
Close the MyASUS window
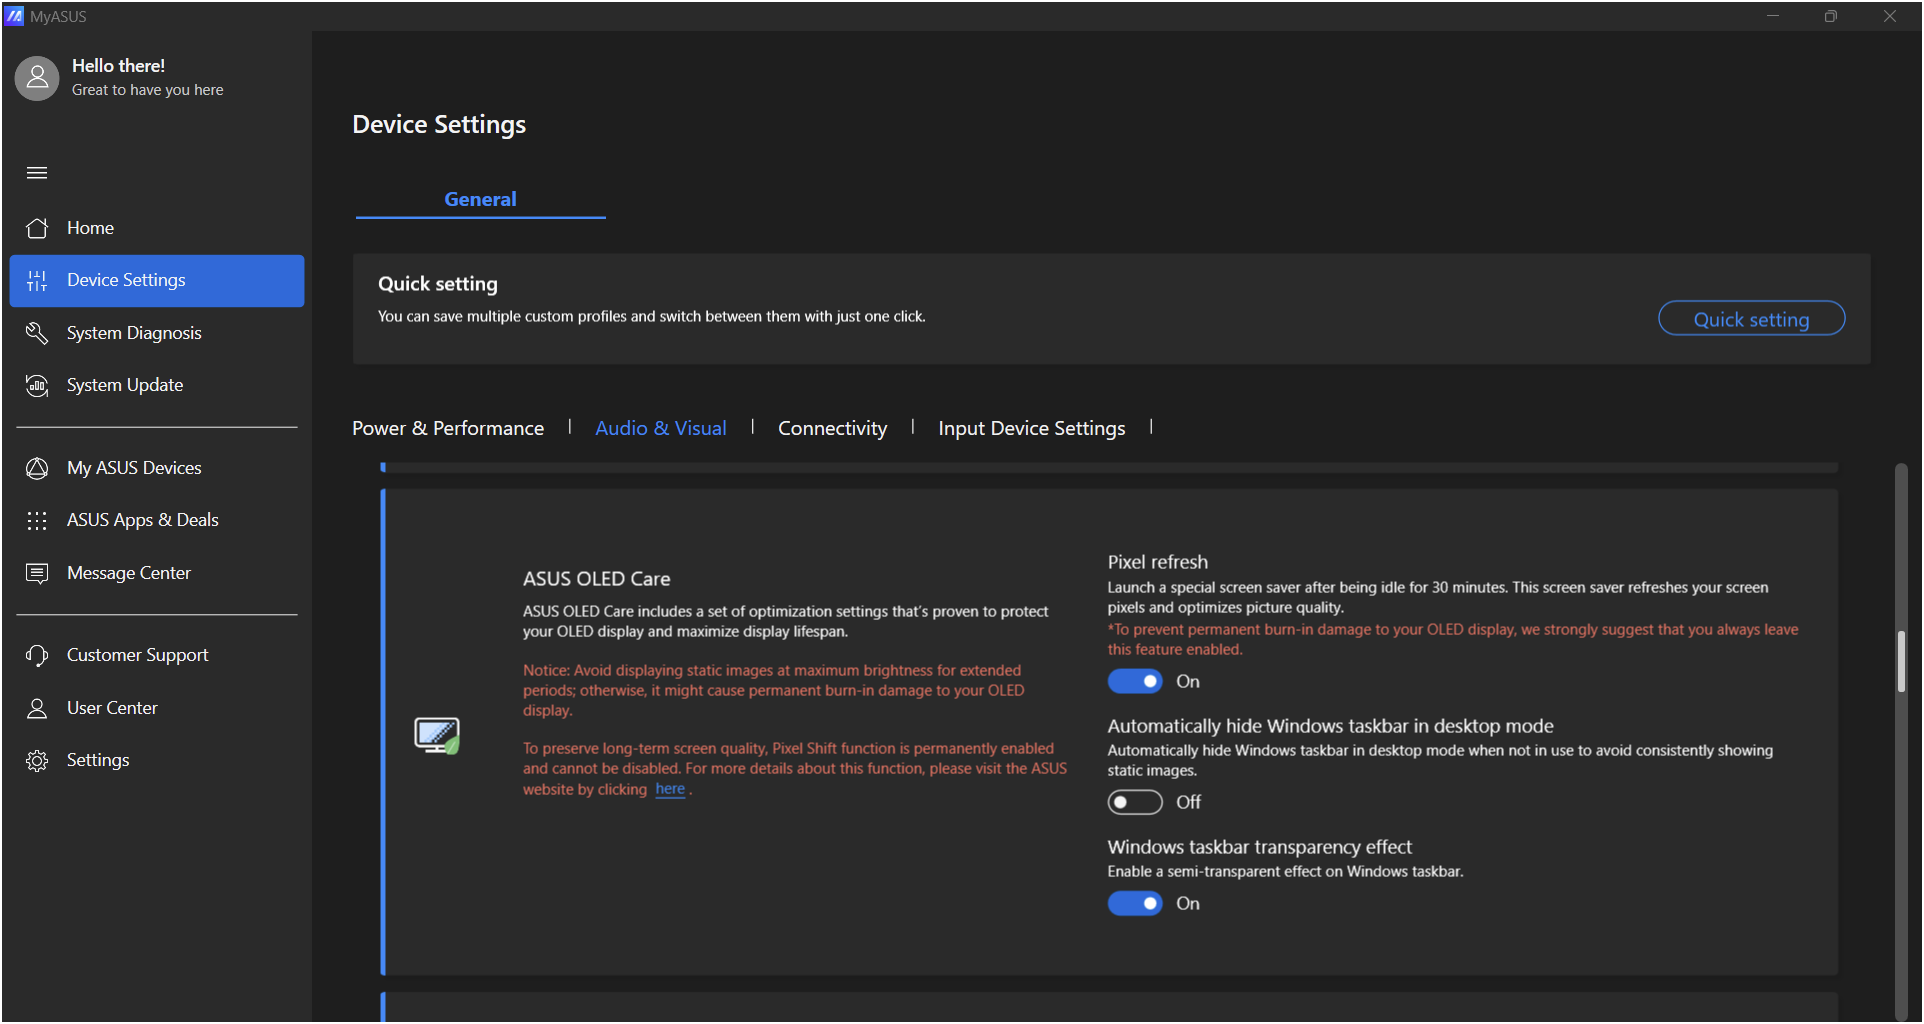point(1889,16)
